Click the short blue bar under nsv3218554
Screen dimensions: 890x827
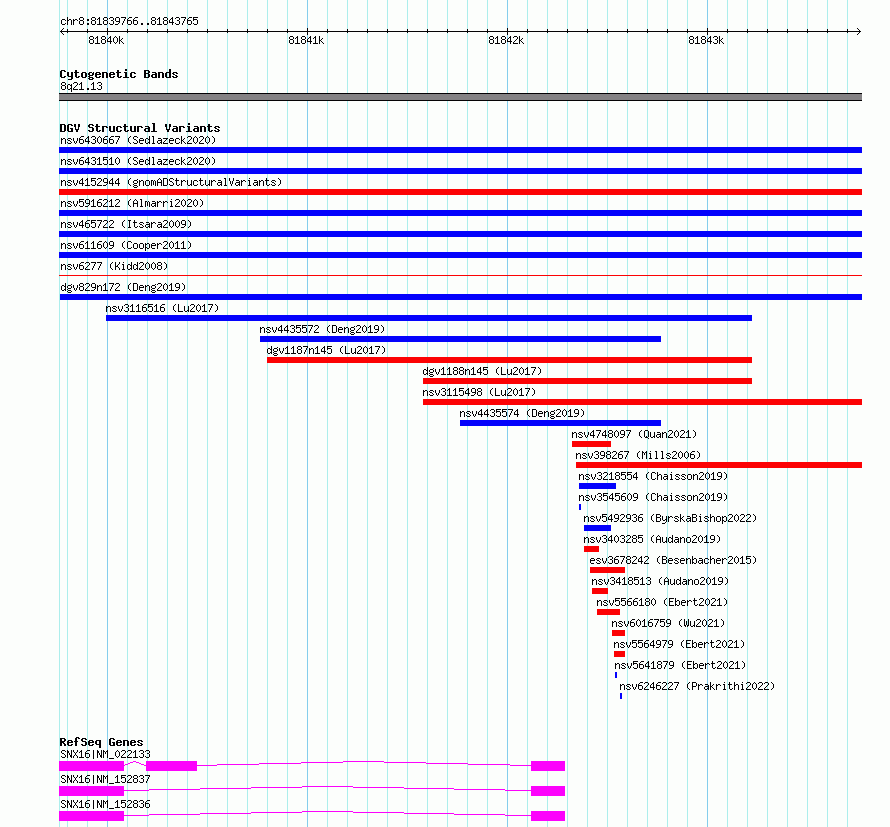(597, 486)
